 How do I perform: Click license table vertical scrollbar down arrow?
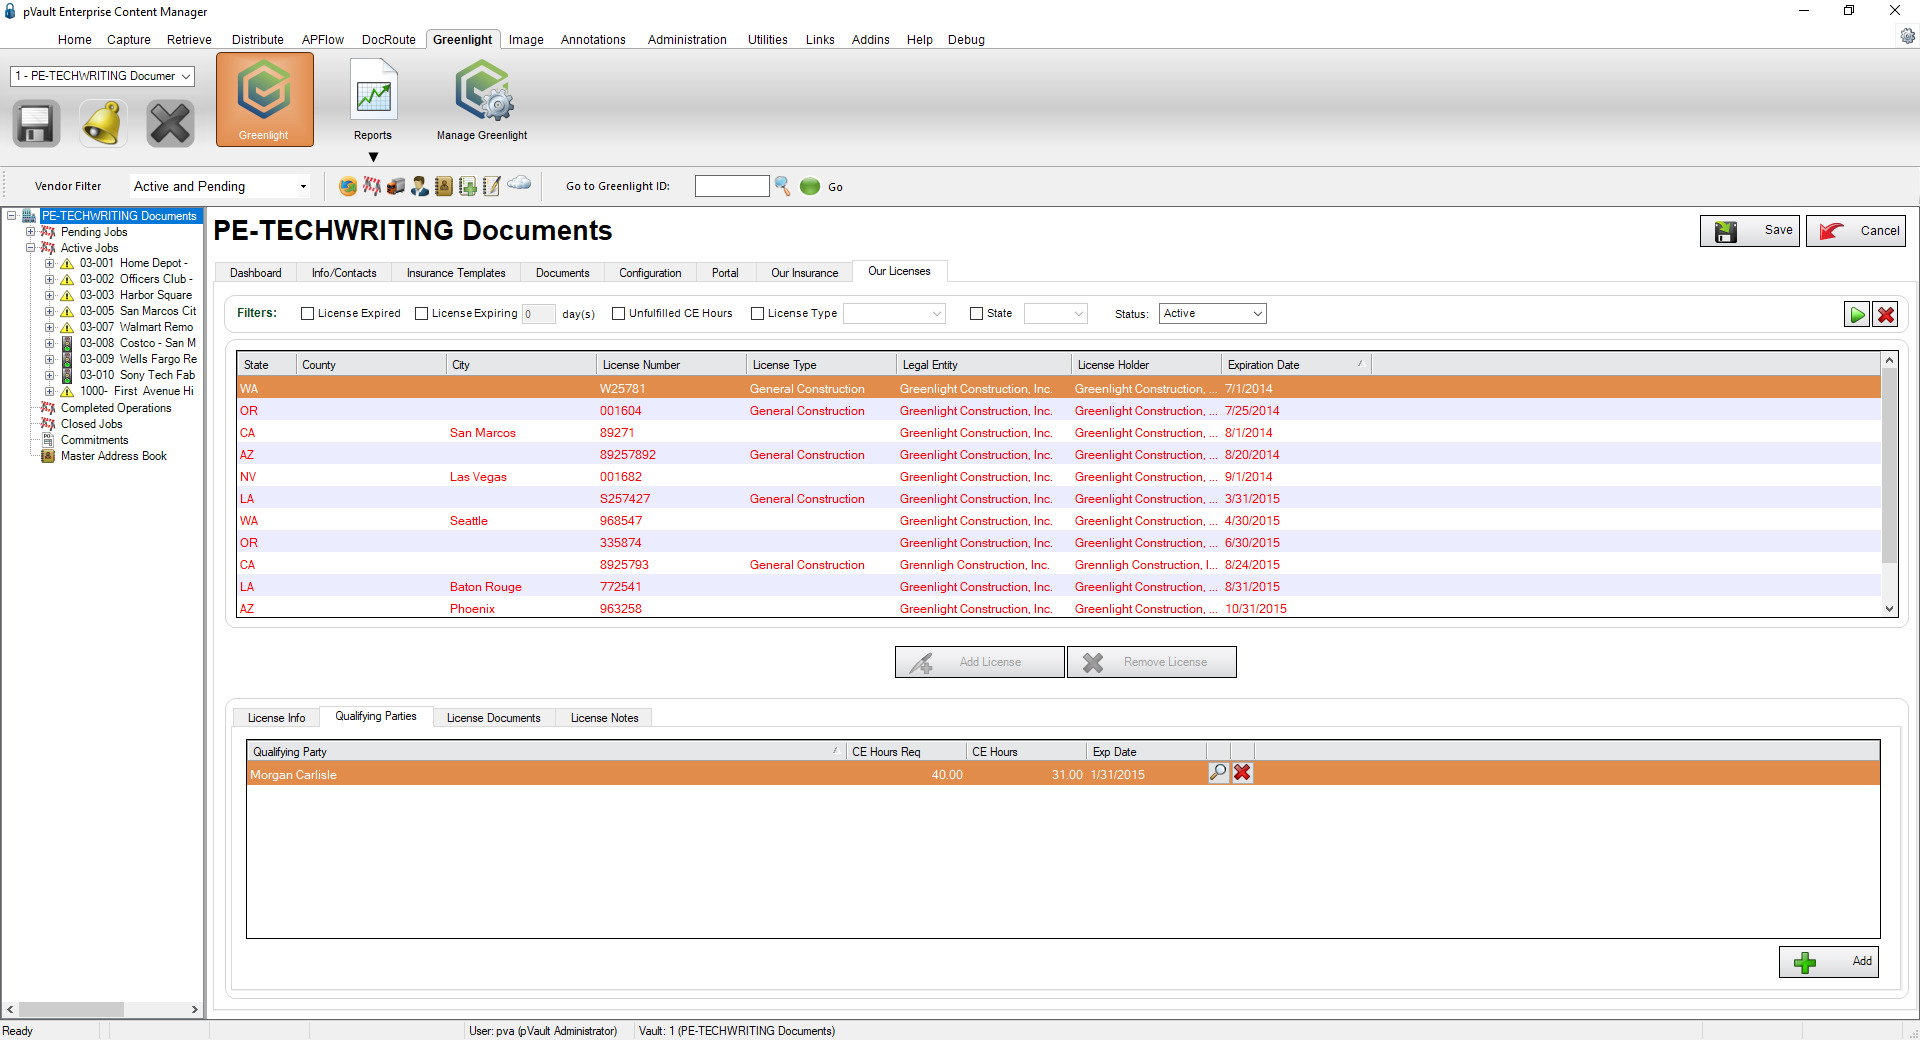pyautogui.click(x=1890, y=608)
